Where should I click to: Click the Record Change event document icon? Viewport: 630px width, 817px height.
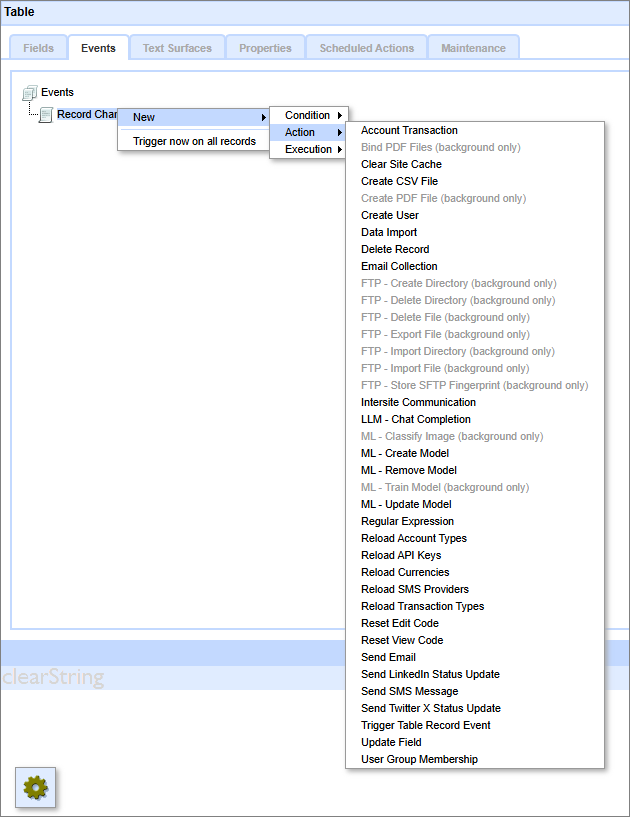[x=46, y=115]
